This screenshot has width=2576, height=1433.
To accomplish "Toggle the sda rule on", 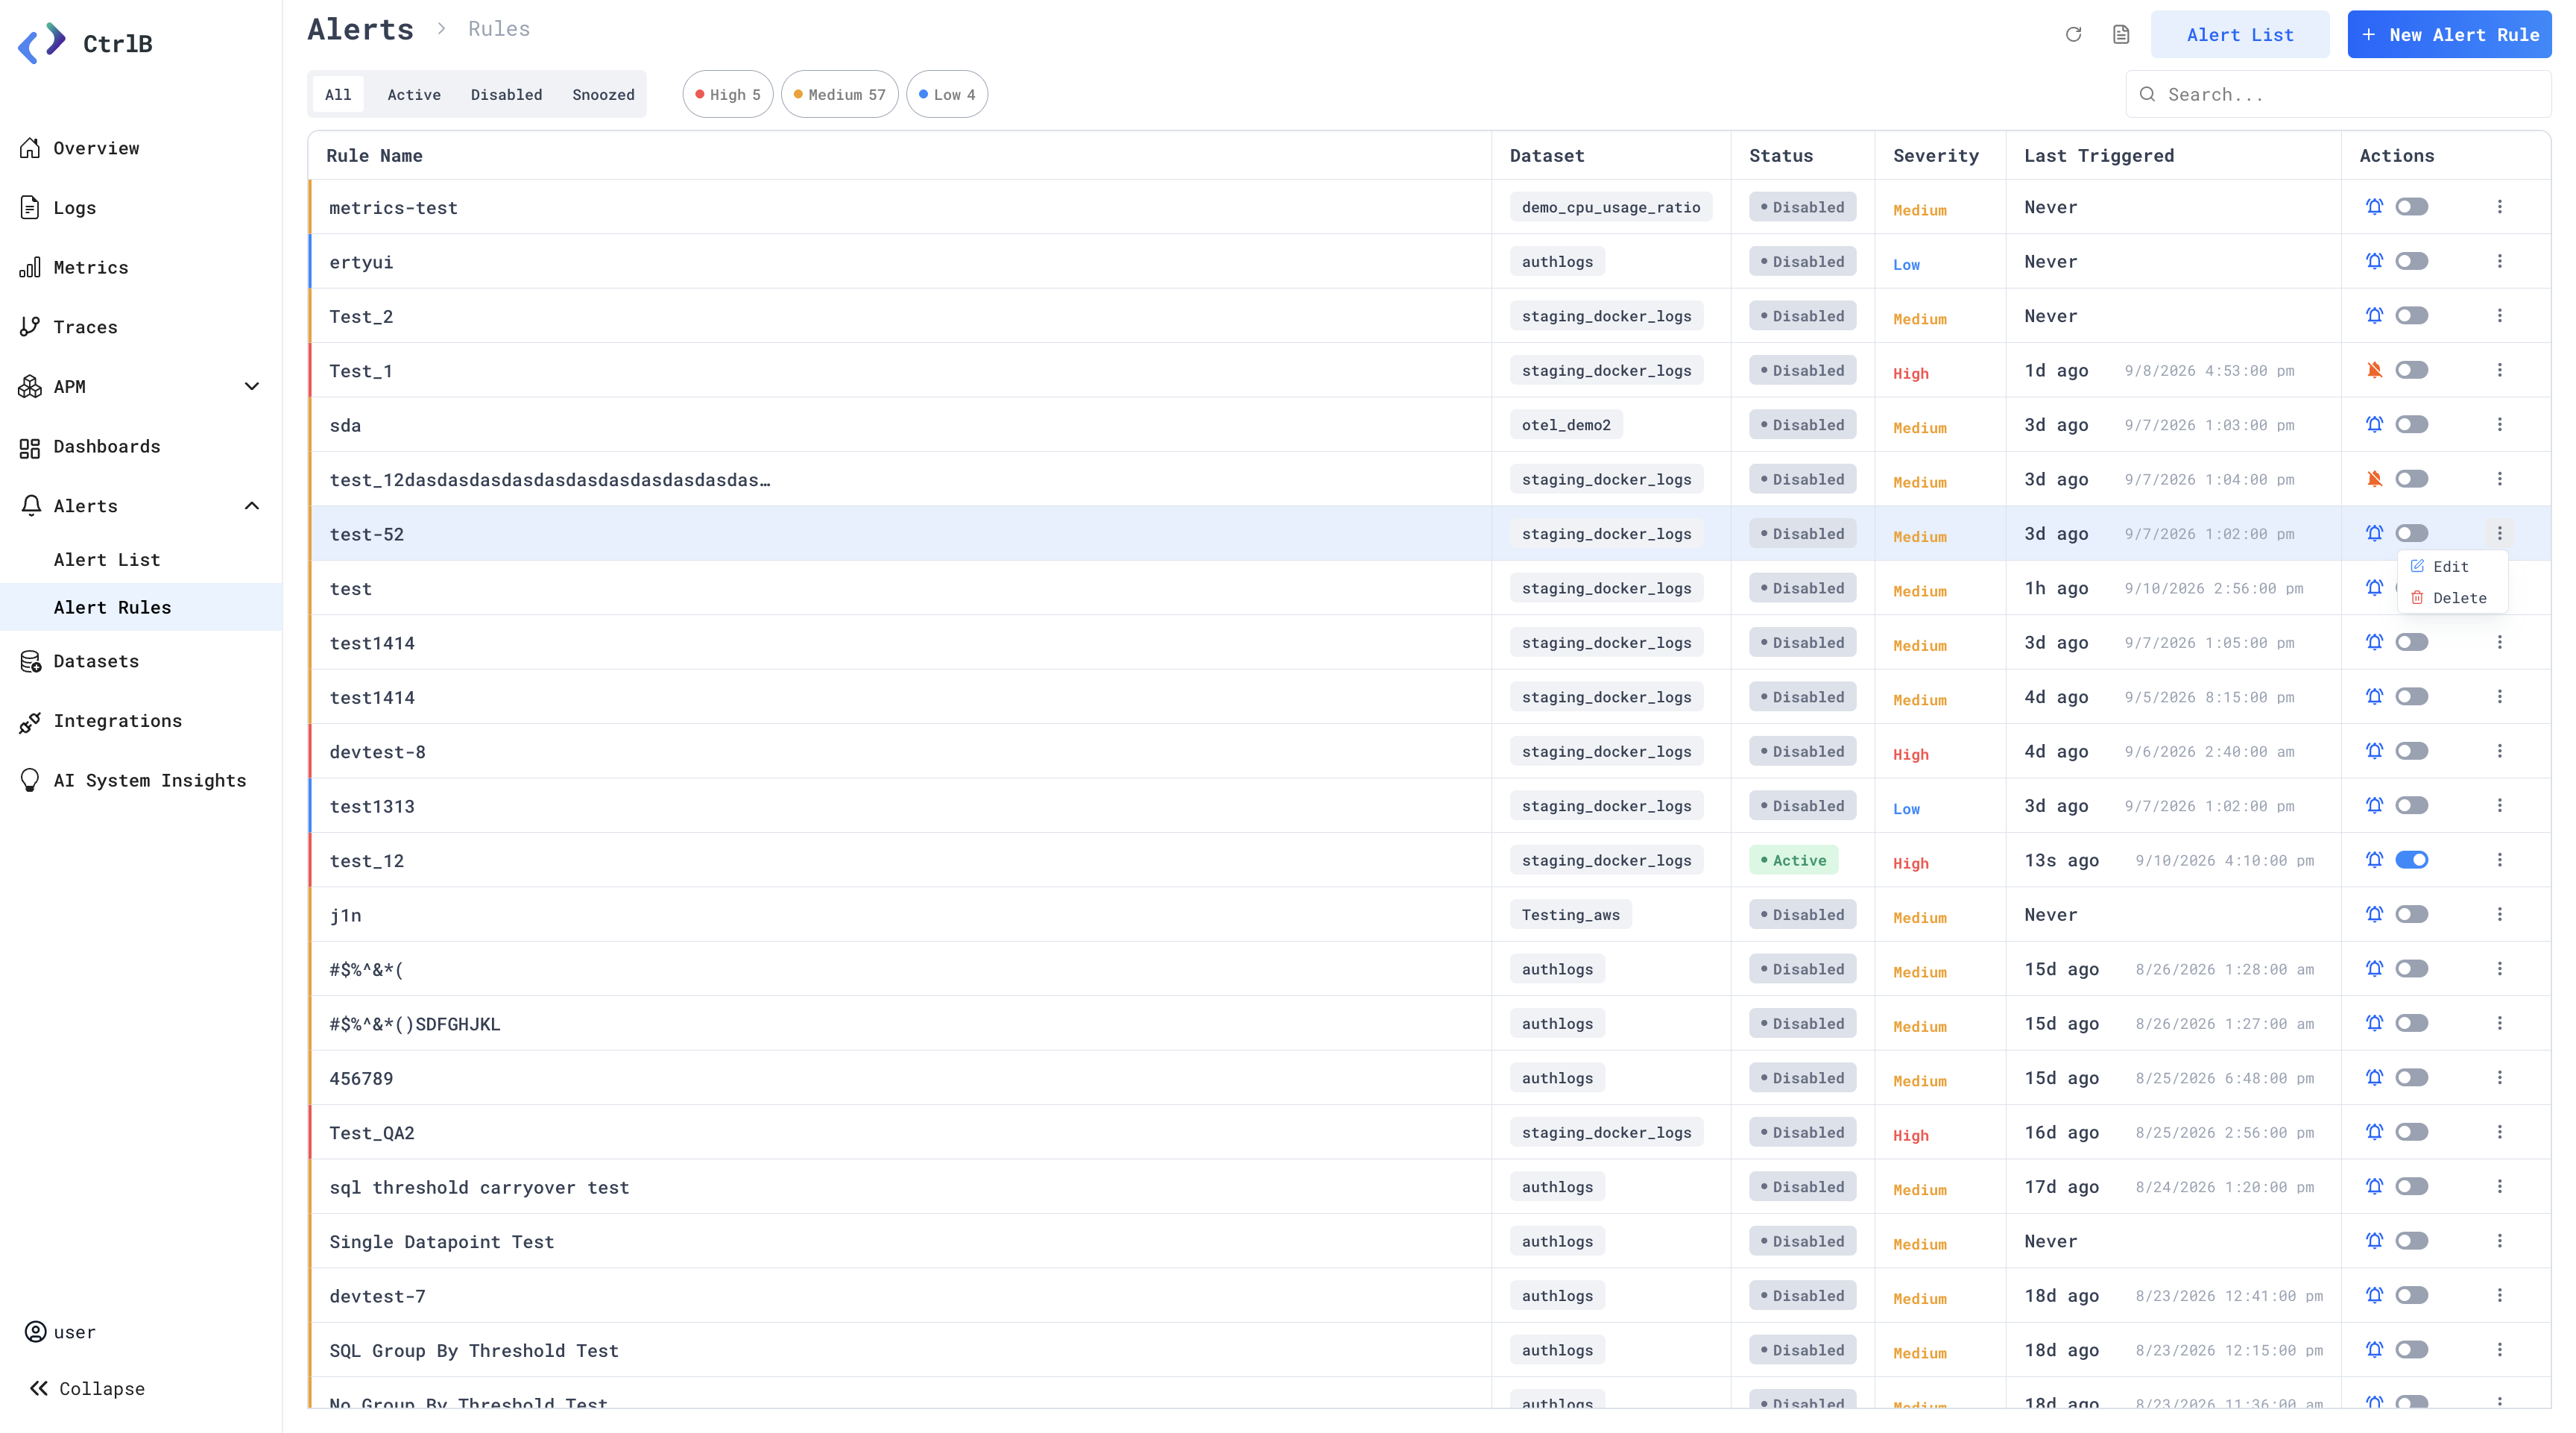I will pyautogui.click(x=2411, y=425).
